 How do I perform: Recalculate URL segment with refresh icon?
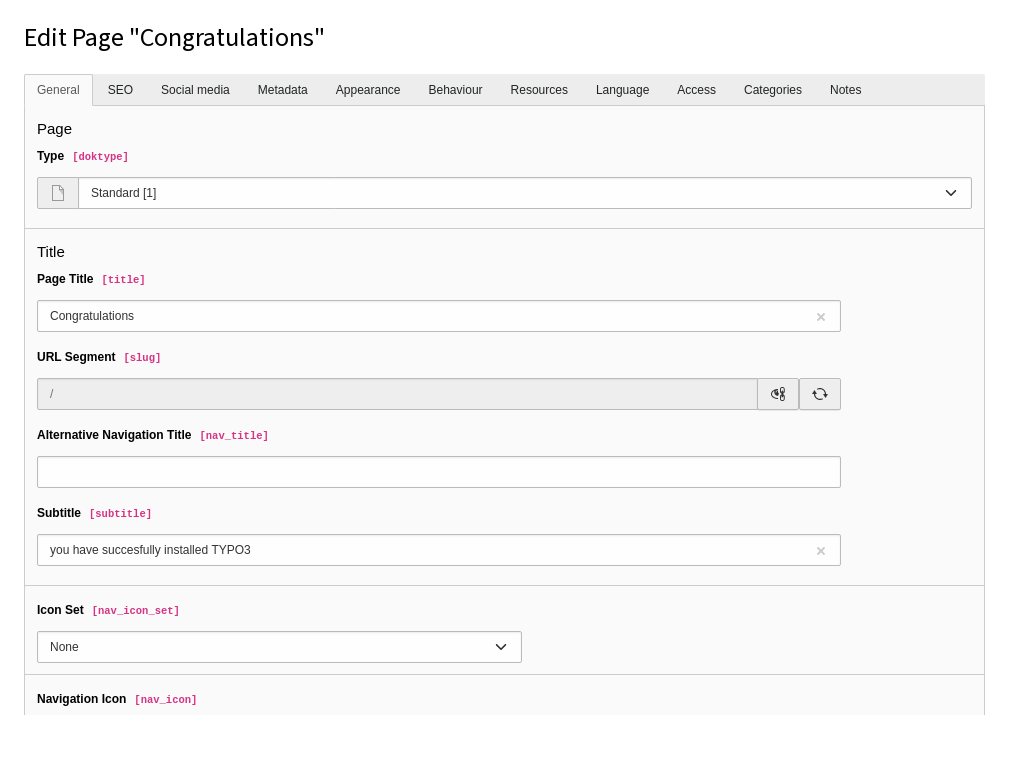tap(820, 394)
